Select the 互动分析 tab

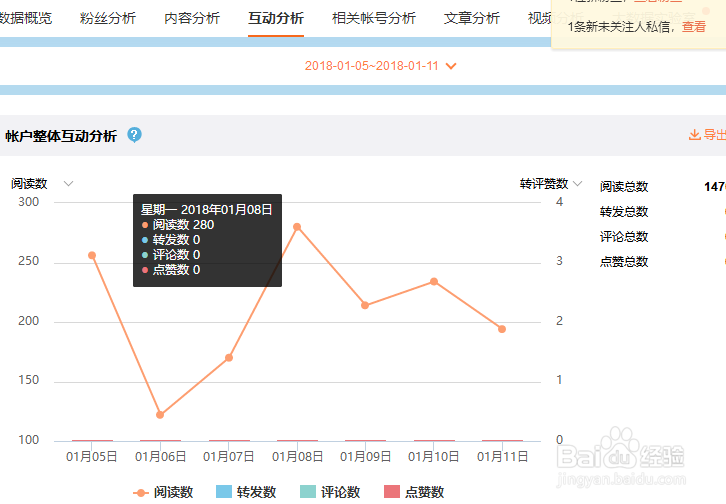(276, 18)
